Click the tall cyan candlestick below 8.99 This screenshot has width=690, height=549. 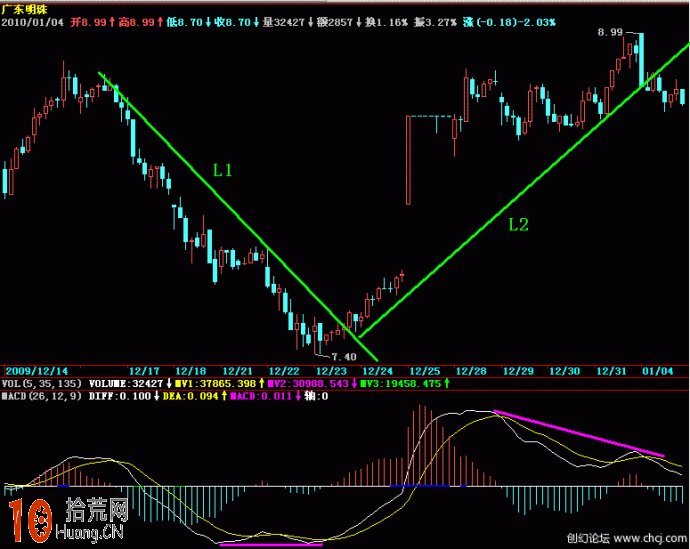[x=642, y=59]
